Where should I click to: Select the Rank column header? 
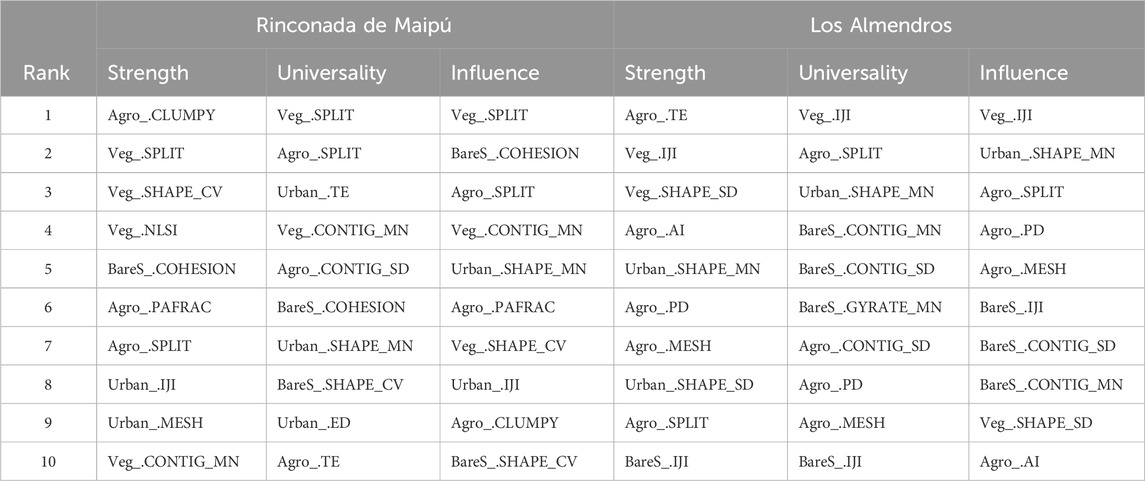pyautogui.click(x=47, y=73)
